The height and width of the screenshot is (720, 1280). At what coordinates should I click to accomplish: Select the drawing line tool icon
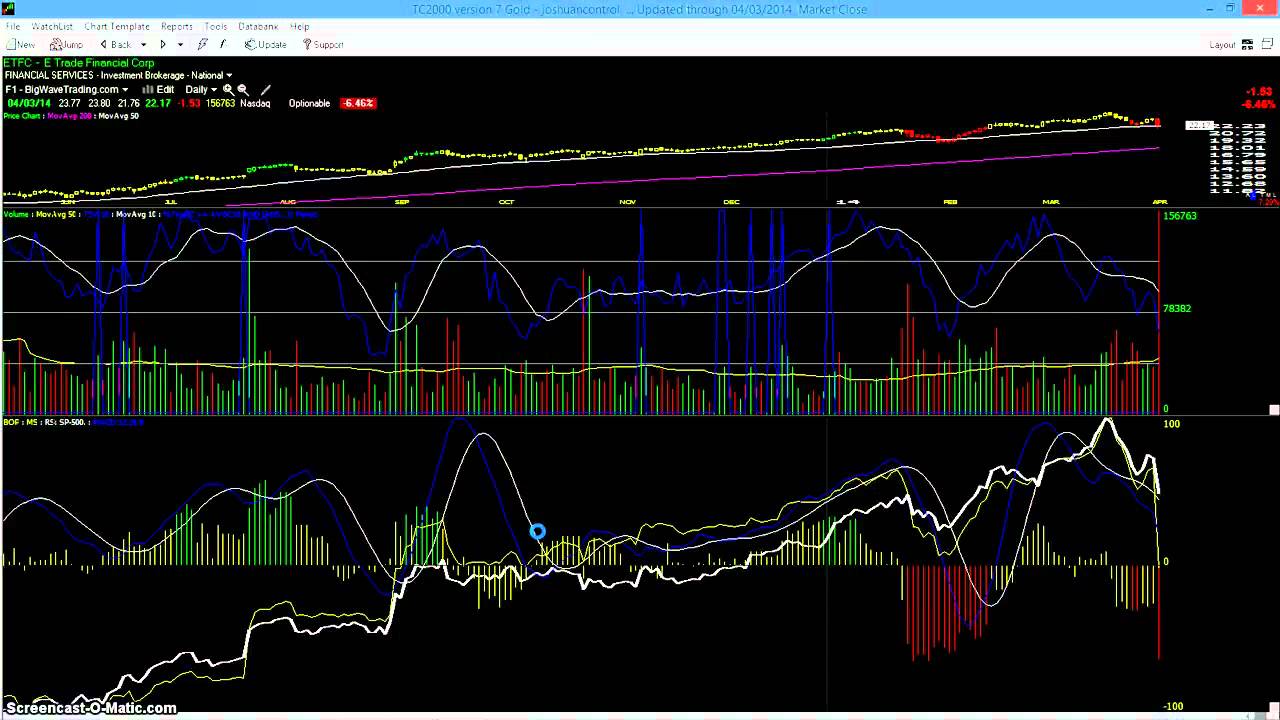(x=265, y=89)
